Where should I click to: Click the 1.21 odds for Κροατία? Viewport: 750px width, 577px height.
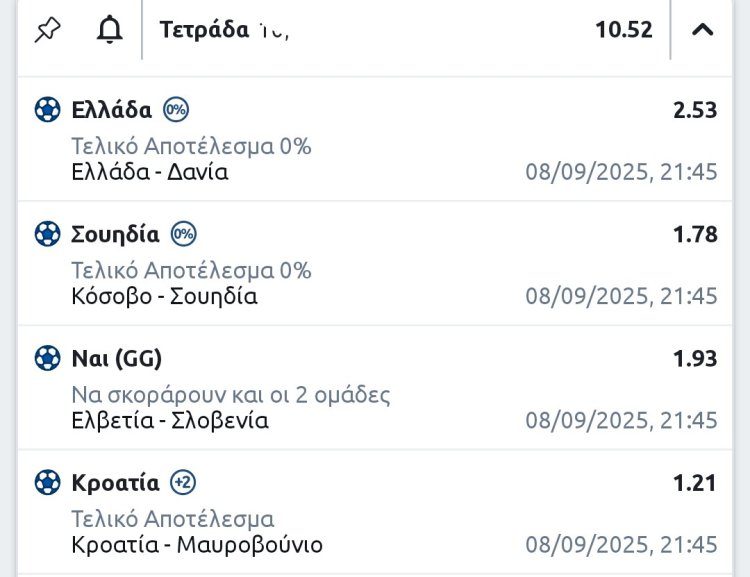(695, 483)
